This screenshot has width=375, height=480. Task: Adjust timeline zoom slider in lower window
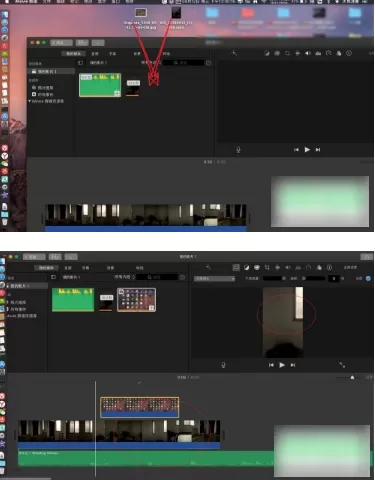349,377
